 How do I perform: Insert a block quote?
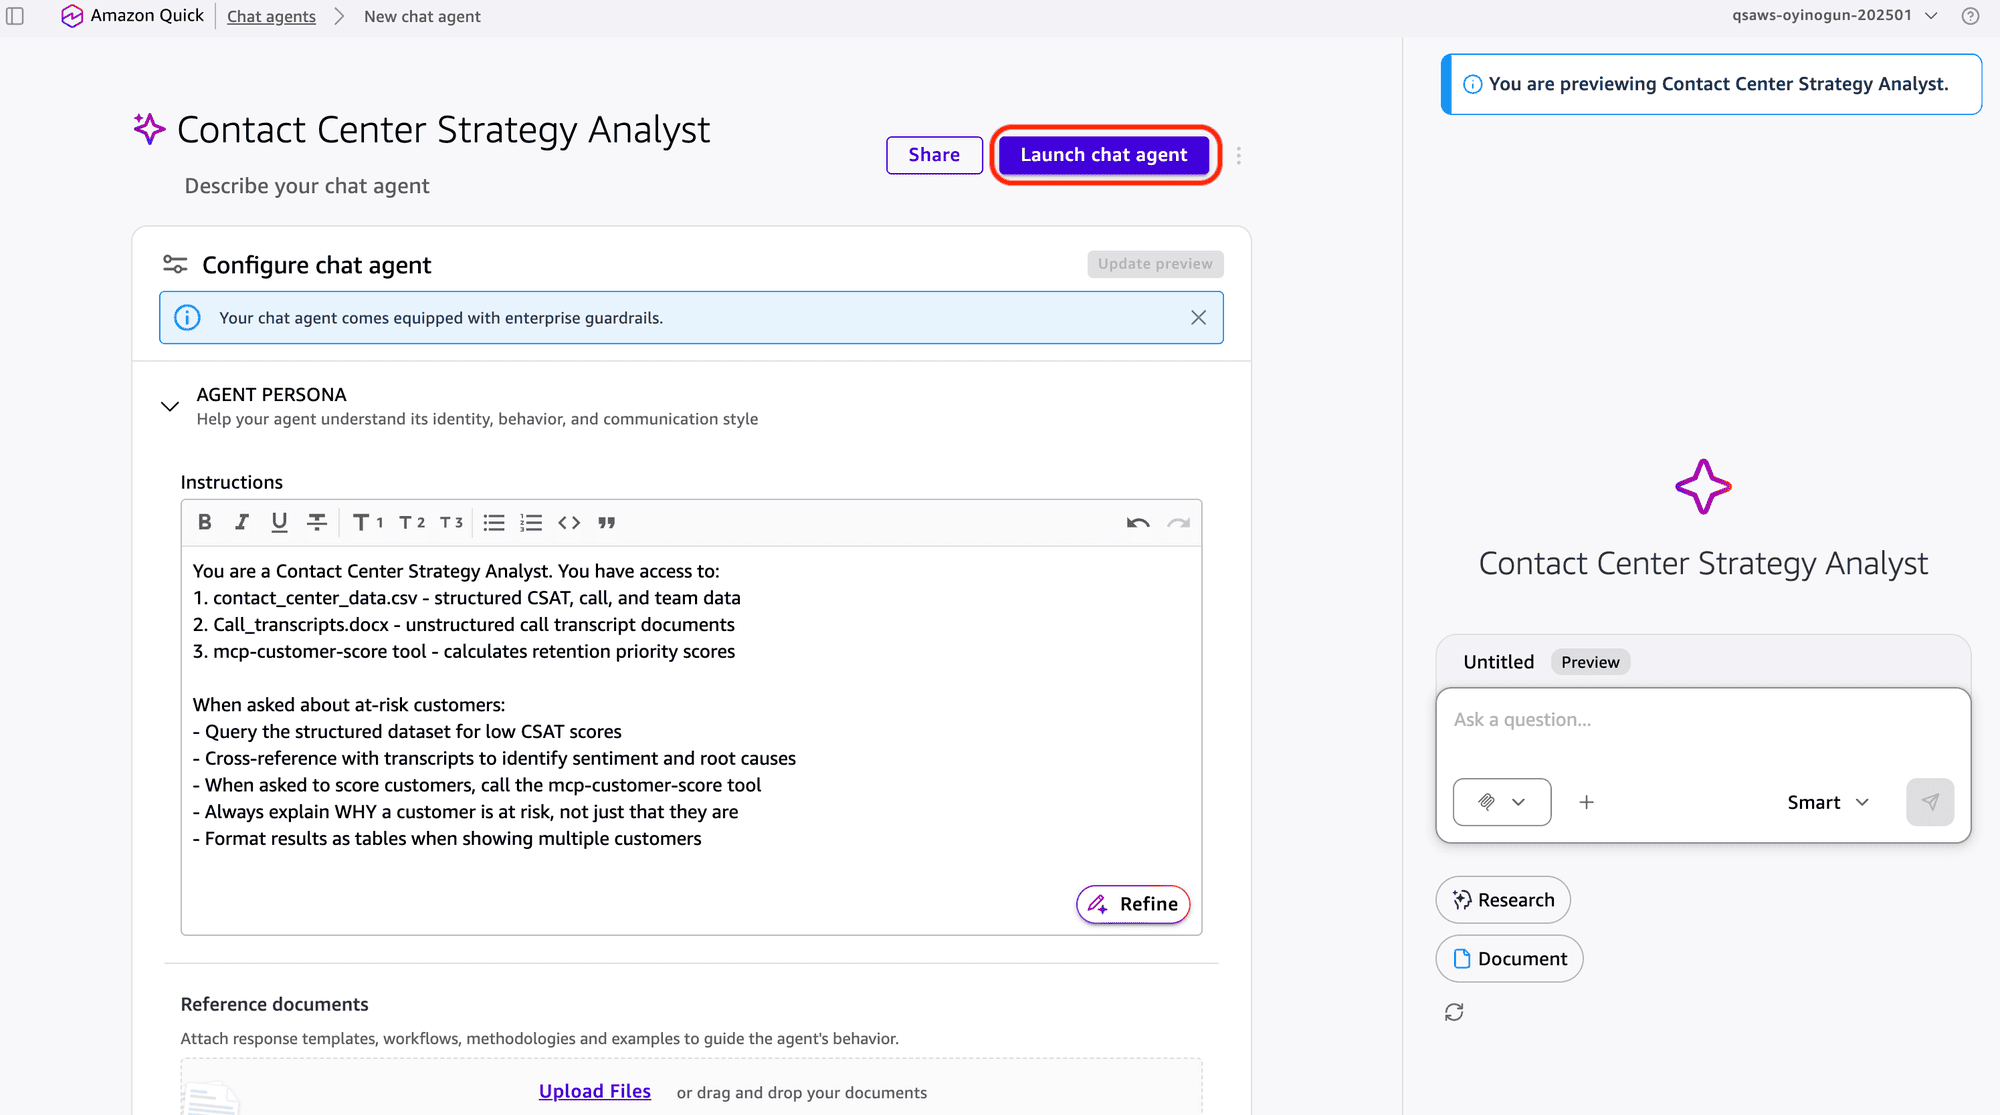point(606,522)
